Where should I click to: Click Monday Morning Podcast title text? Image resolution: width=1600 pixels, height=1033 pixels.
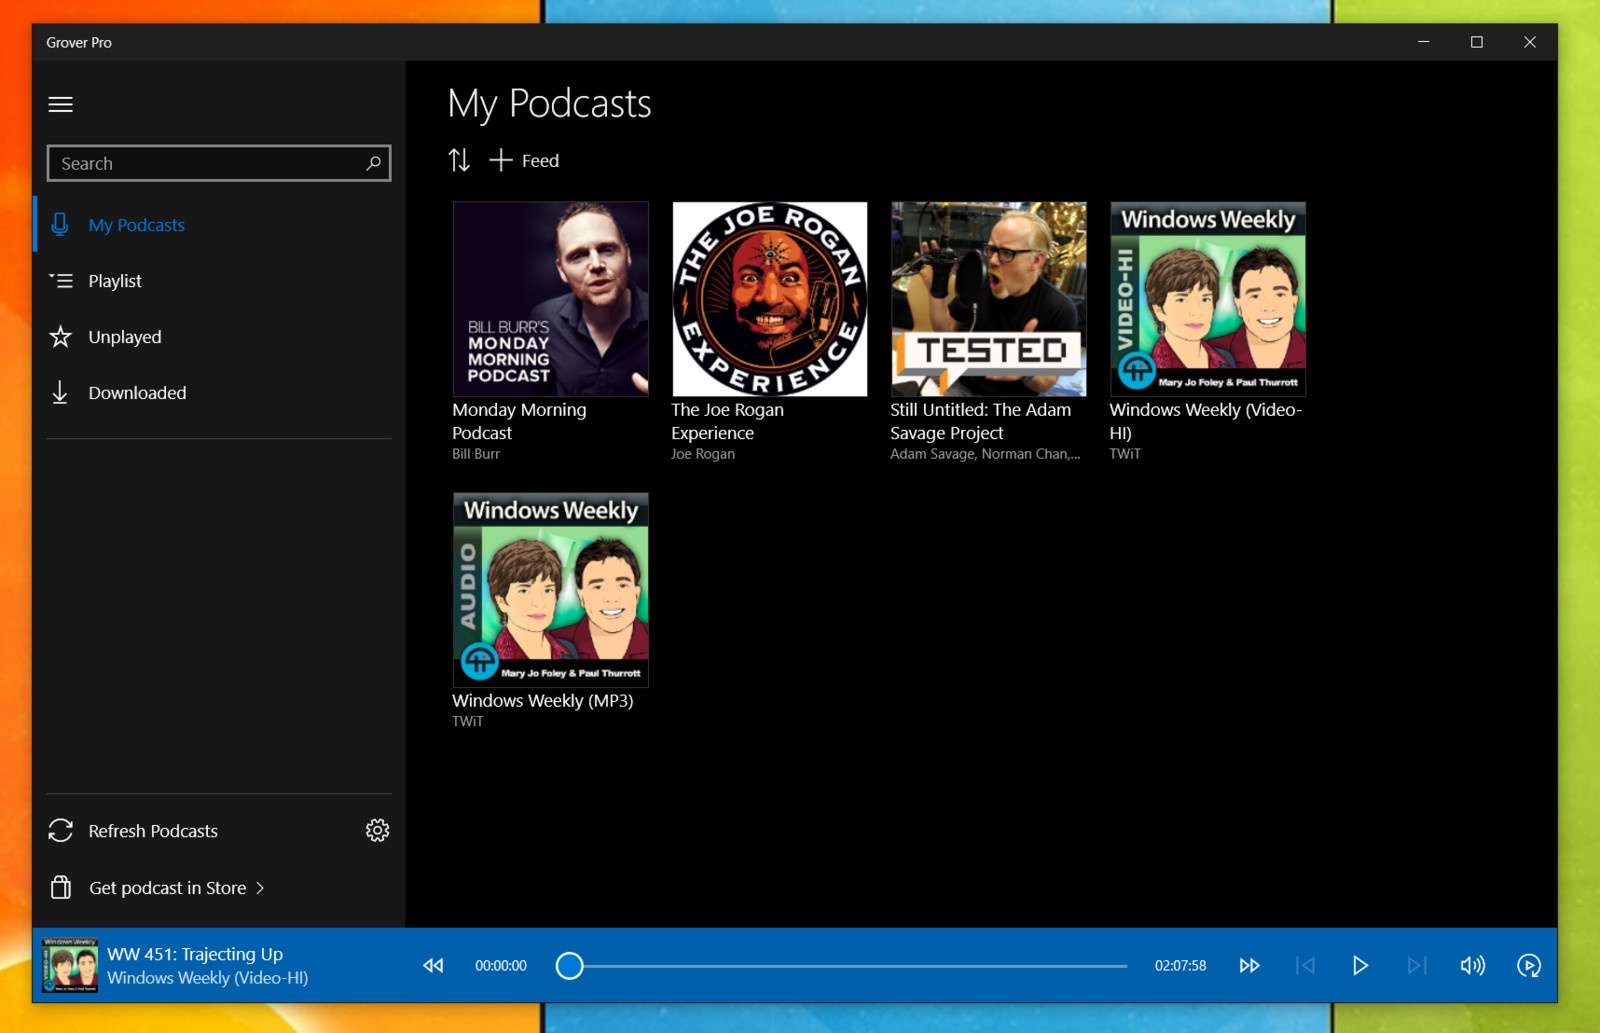pos(519,421)
